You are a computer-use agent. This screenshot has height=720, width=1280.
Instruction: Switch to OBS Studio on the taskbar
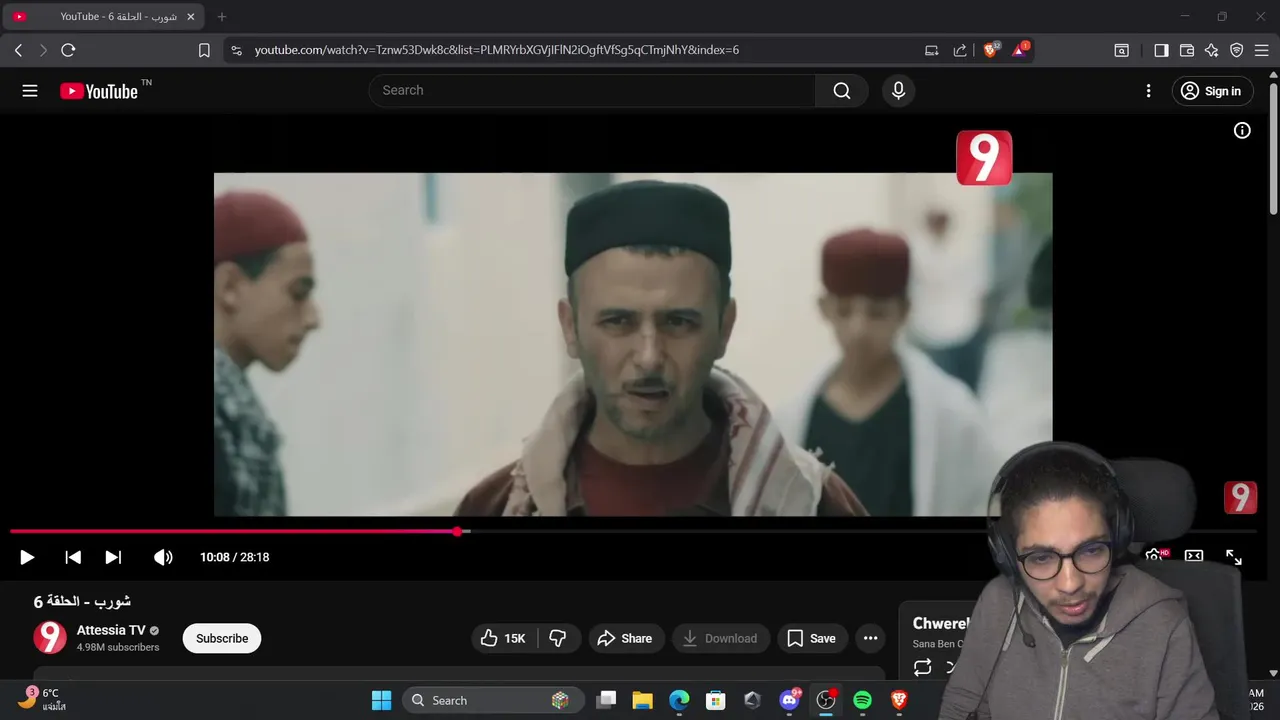pyautogui.click(x=826, y=700)
